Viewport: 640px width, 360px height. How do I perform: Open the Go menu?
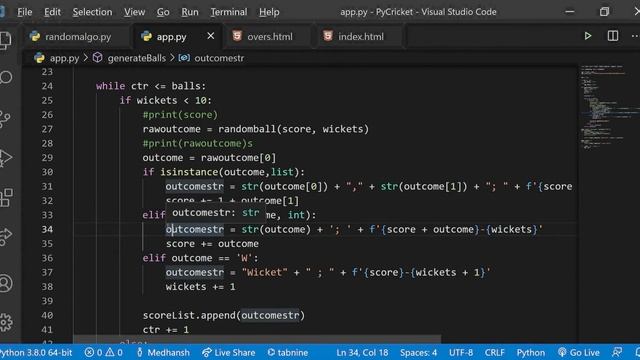pos(163,12)
